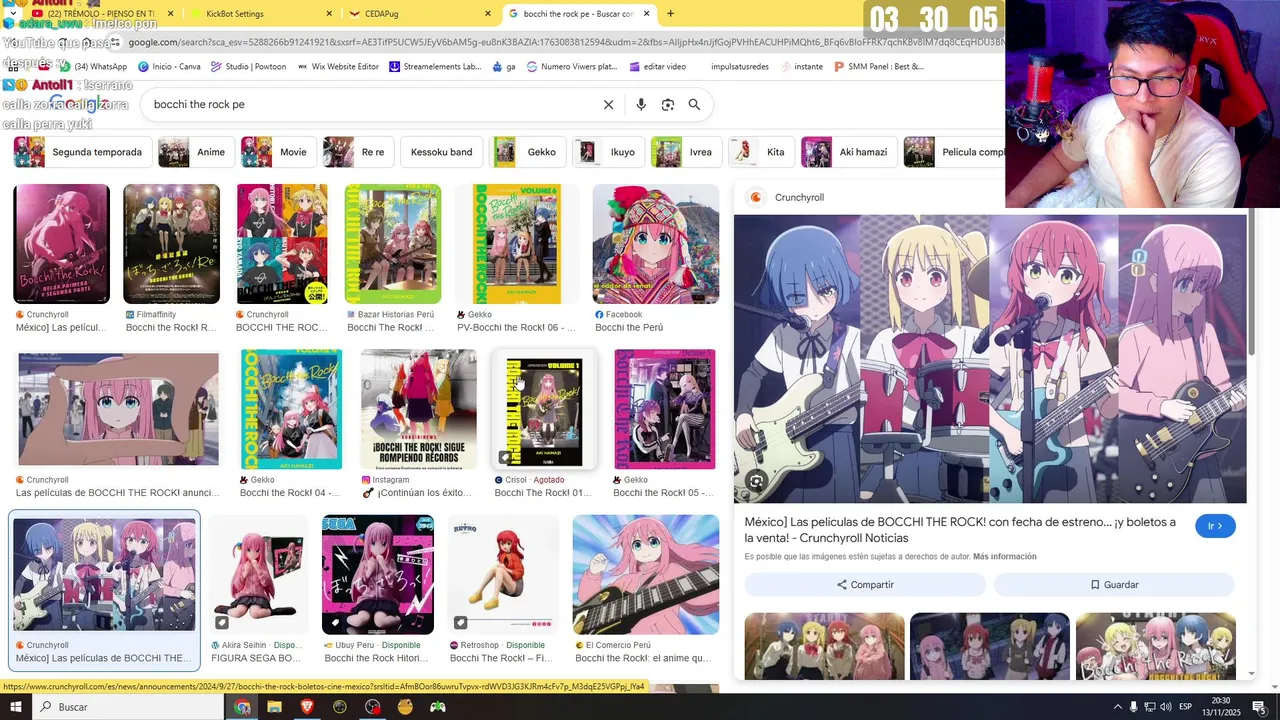Filter by Segunda temporada chip

click(x=82, y=152)
